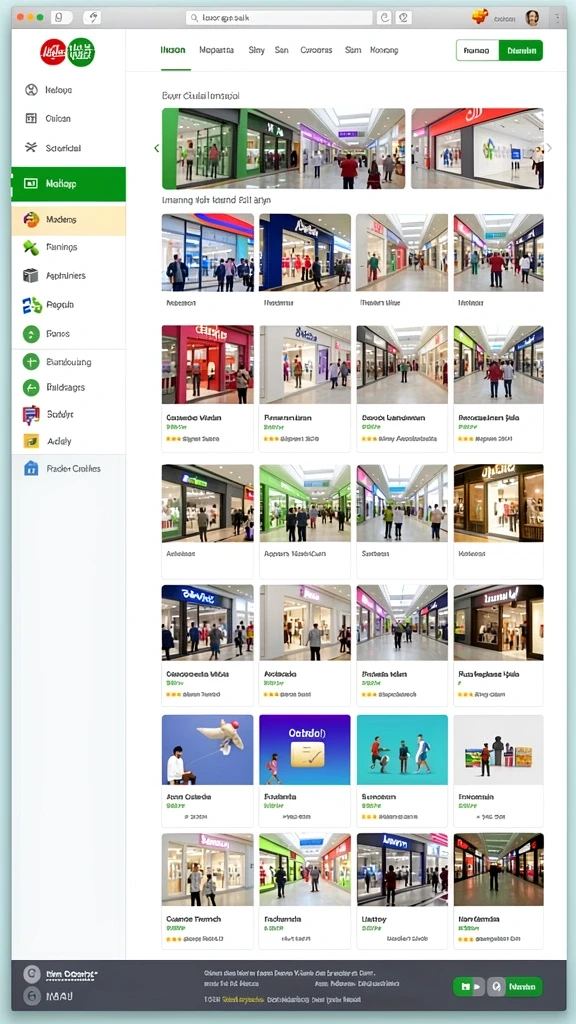The height and width of the screenshot is (1024, 576).
Task: Click the green pin icon labeled Fanings
Action: [31, 247]
